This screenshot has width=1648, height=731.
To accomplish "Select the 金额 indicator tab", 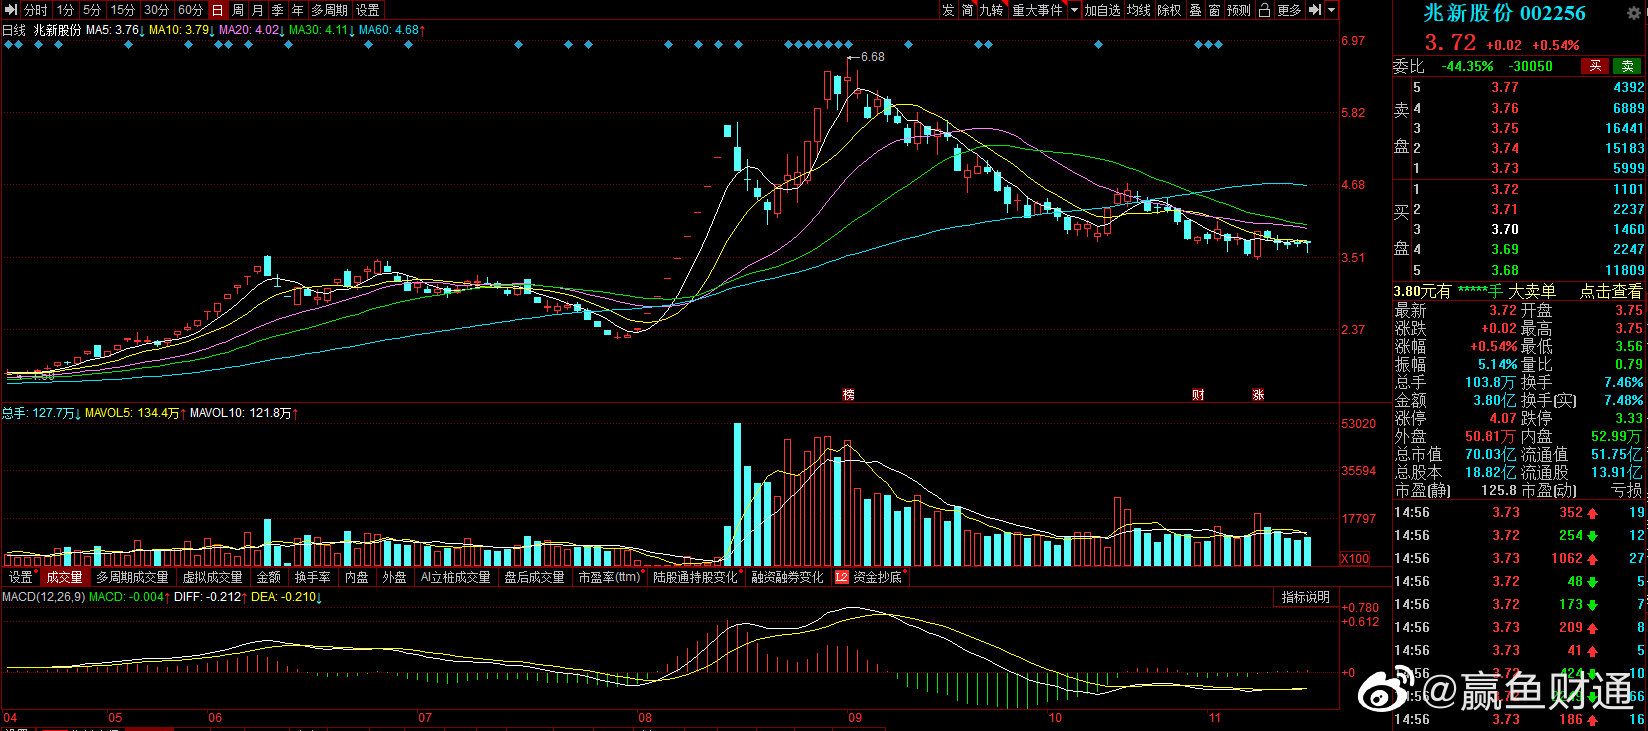I will click(x=269, y=577).
